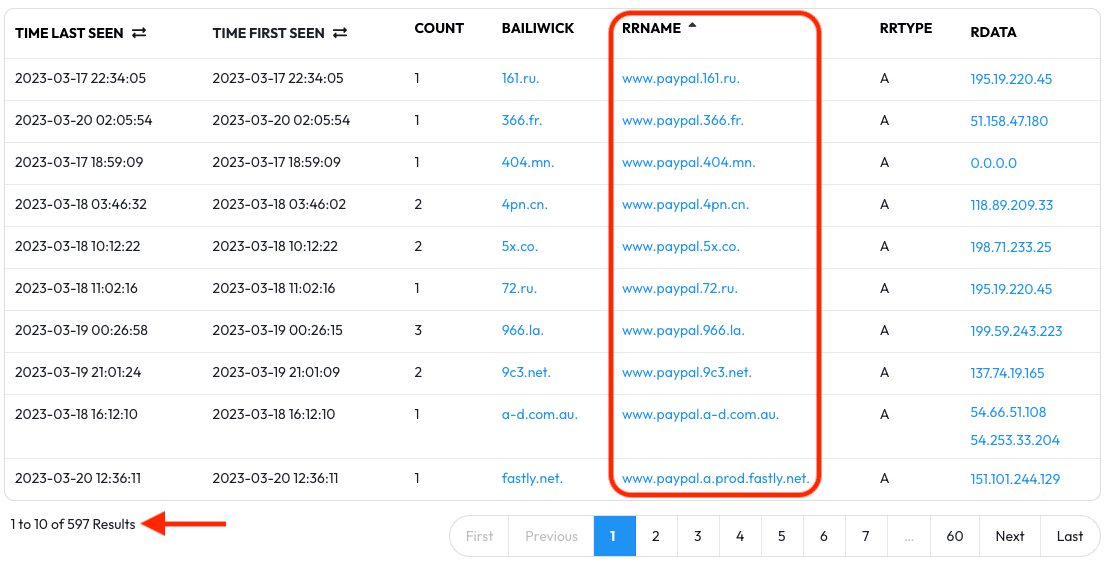Follow the 195.19.220.45 link in 161.ru row

(x=1011, y=79)
